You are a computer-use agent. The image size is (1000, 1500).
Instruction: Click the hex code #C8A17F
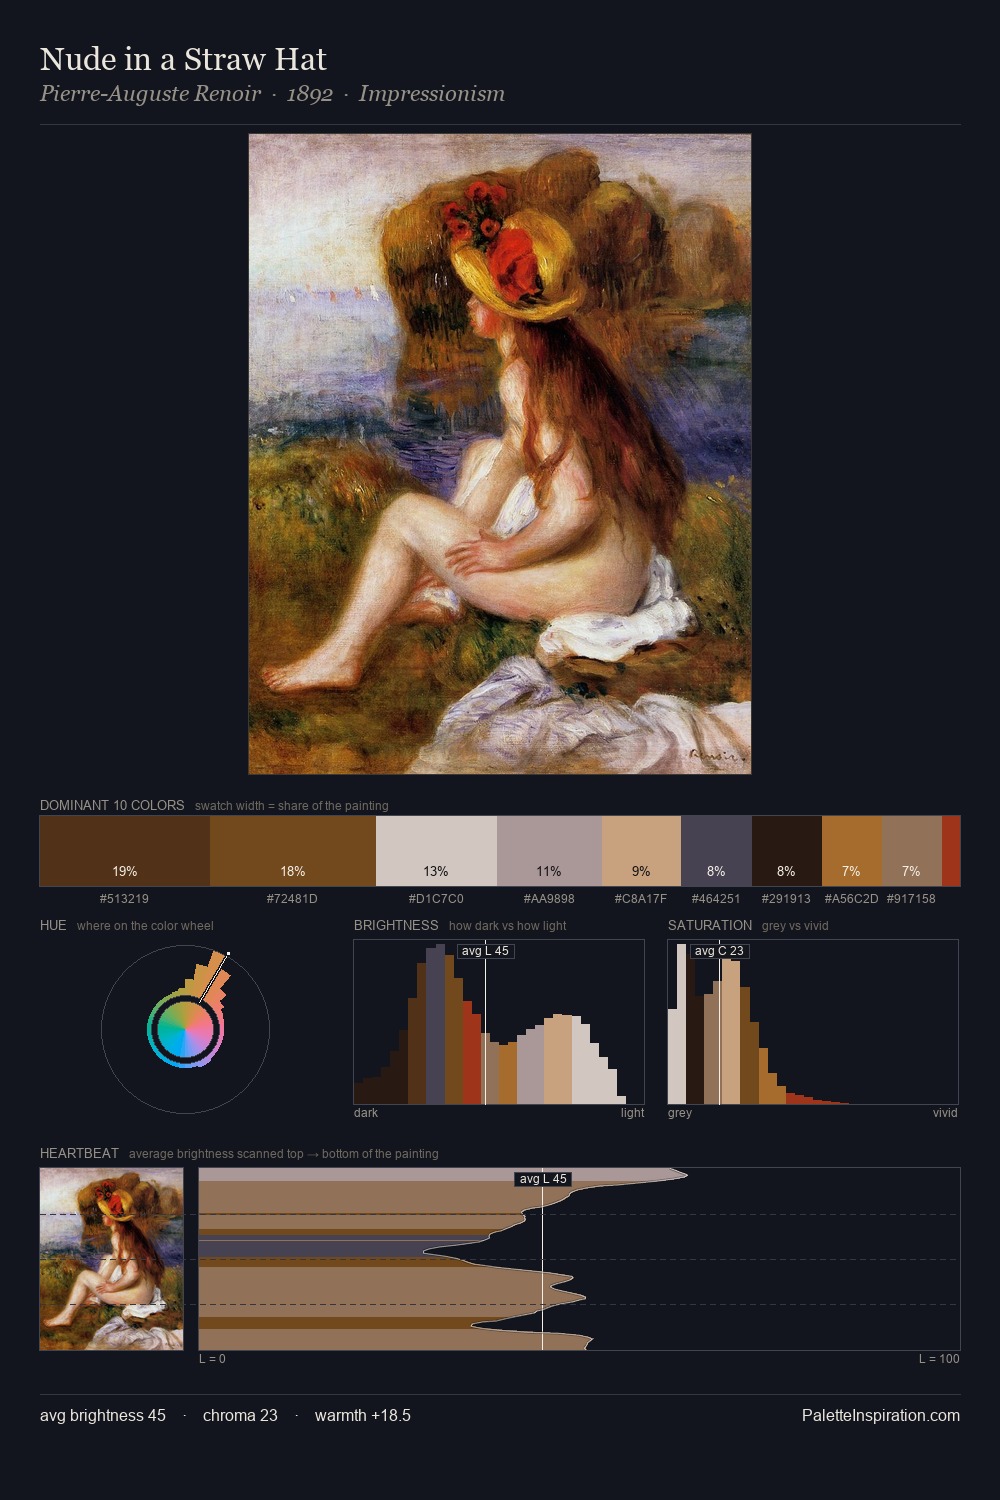(x=641, y=898)
